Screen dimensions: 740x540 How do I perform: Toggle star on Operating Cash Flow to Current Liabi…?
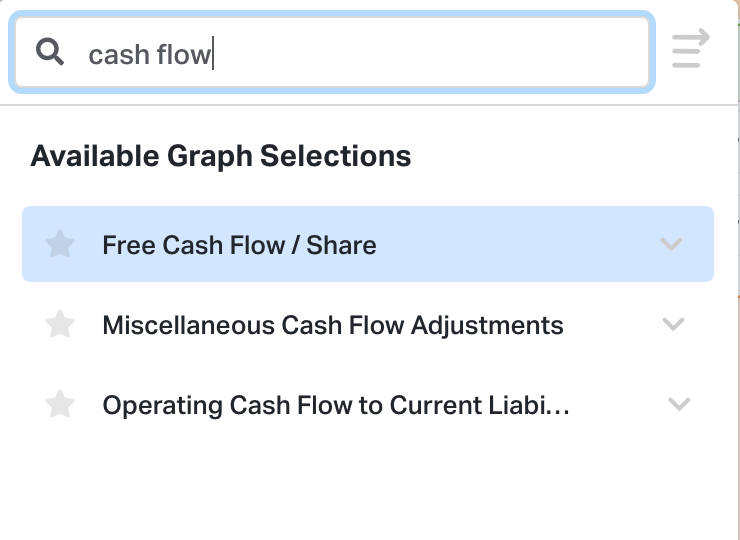pyautogui.click(x=61, y=405)
